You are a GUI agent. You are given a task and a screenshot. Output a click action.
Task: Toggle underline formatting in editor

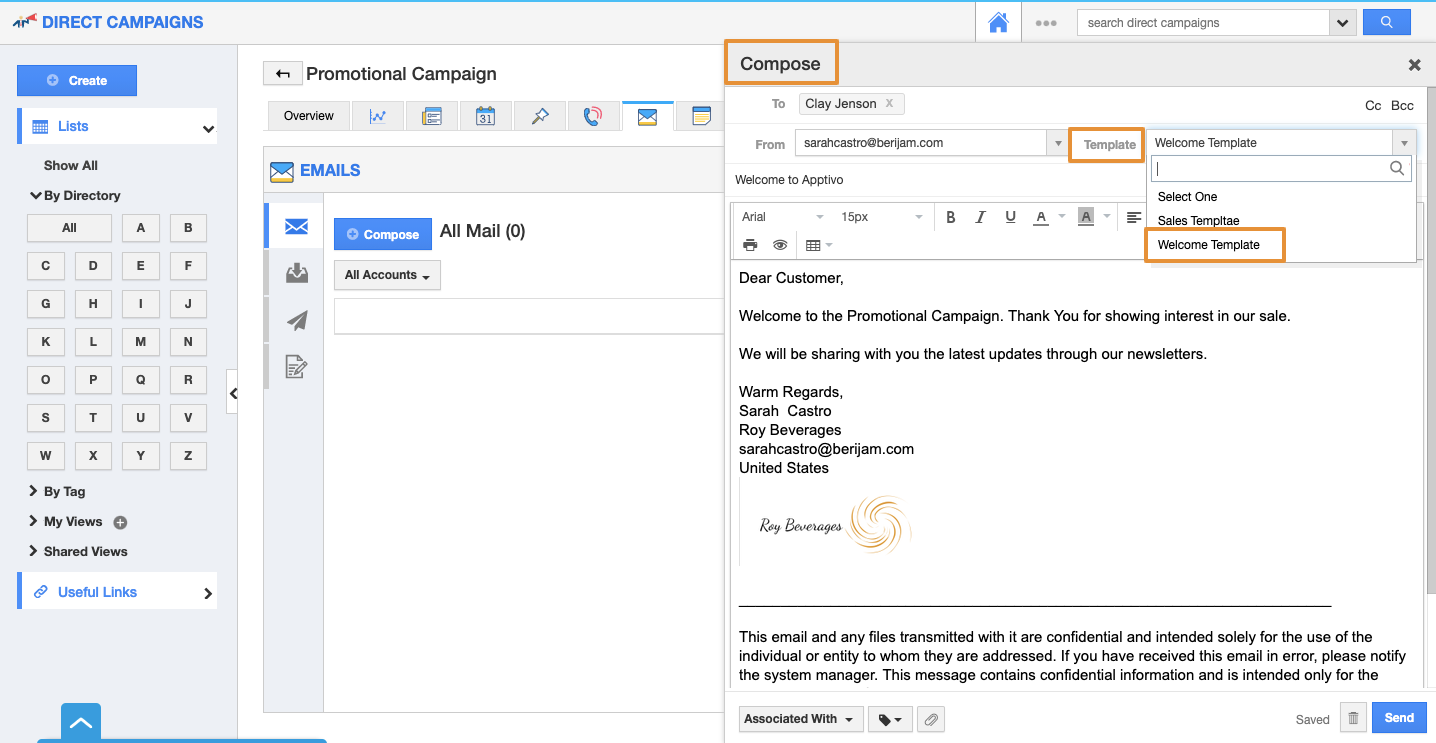1010,217
